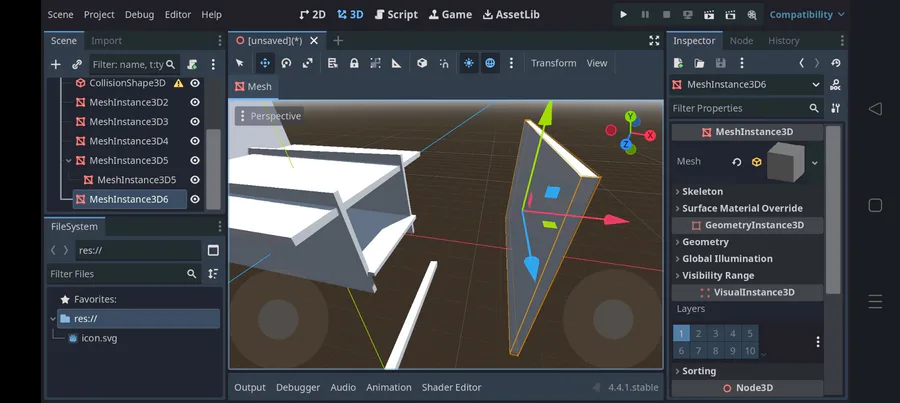The width and height of the screenshot is (900, 403).
Task: Run the current scene clapperboard icon
Action: coord(709,14)
